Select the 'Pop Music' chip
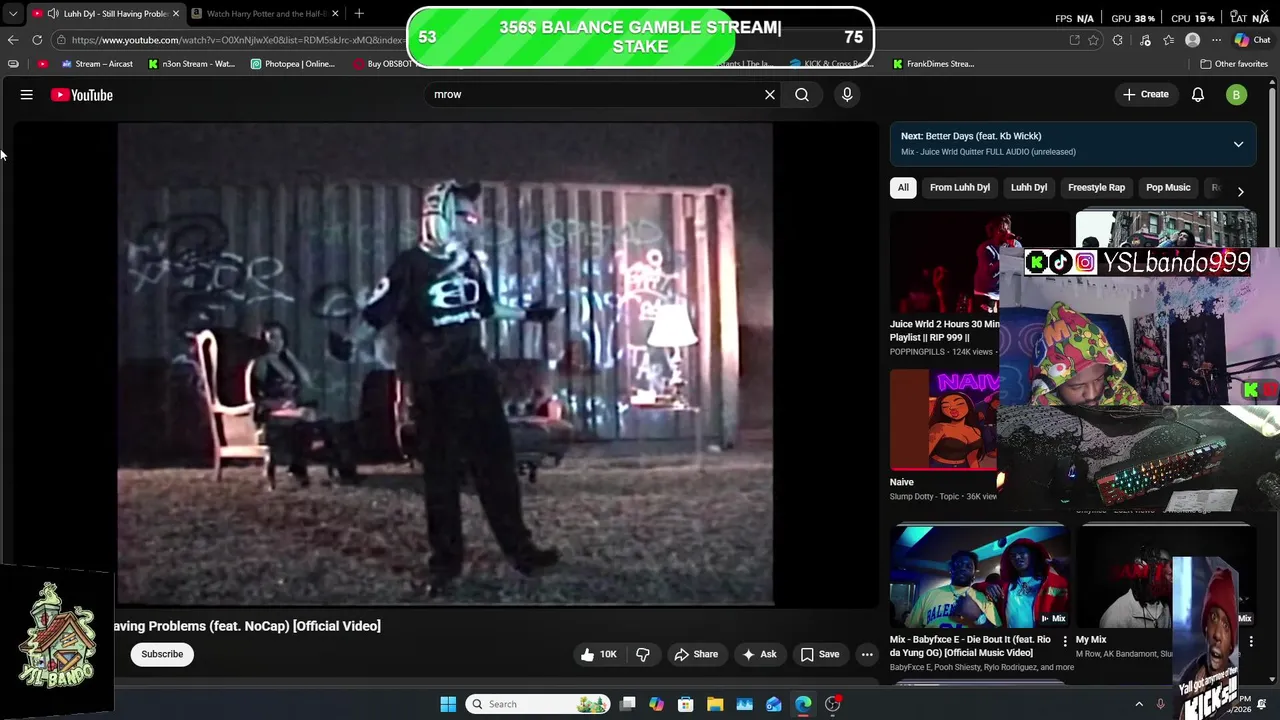This screenshot has width=1280, height=720. point(1168,187)
